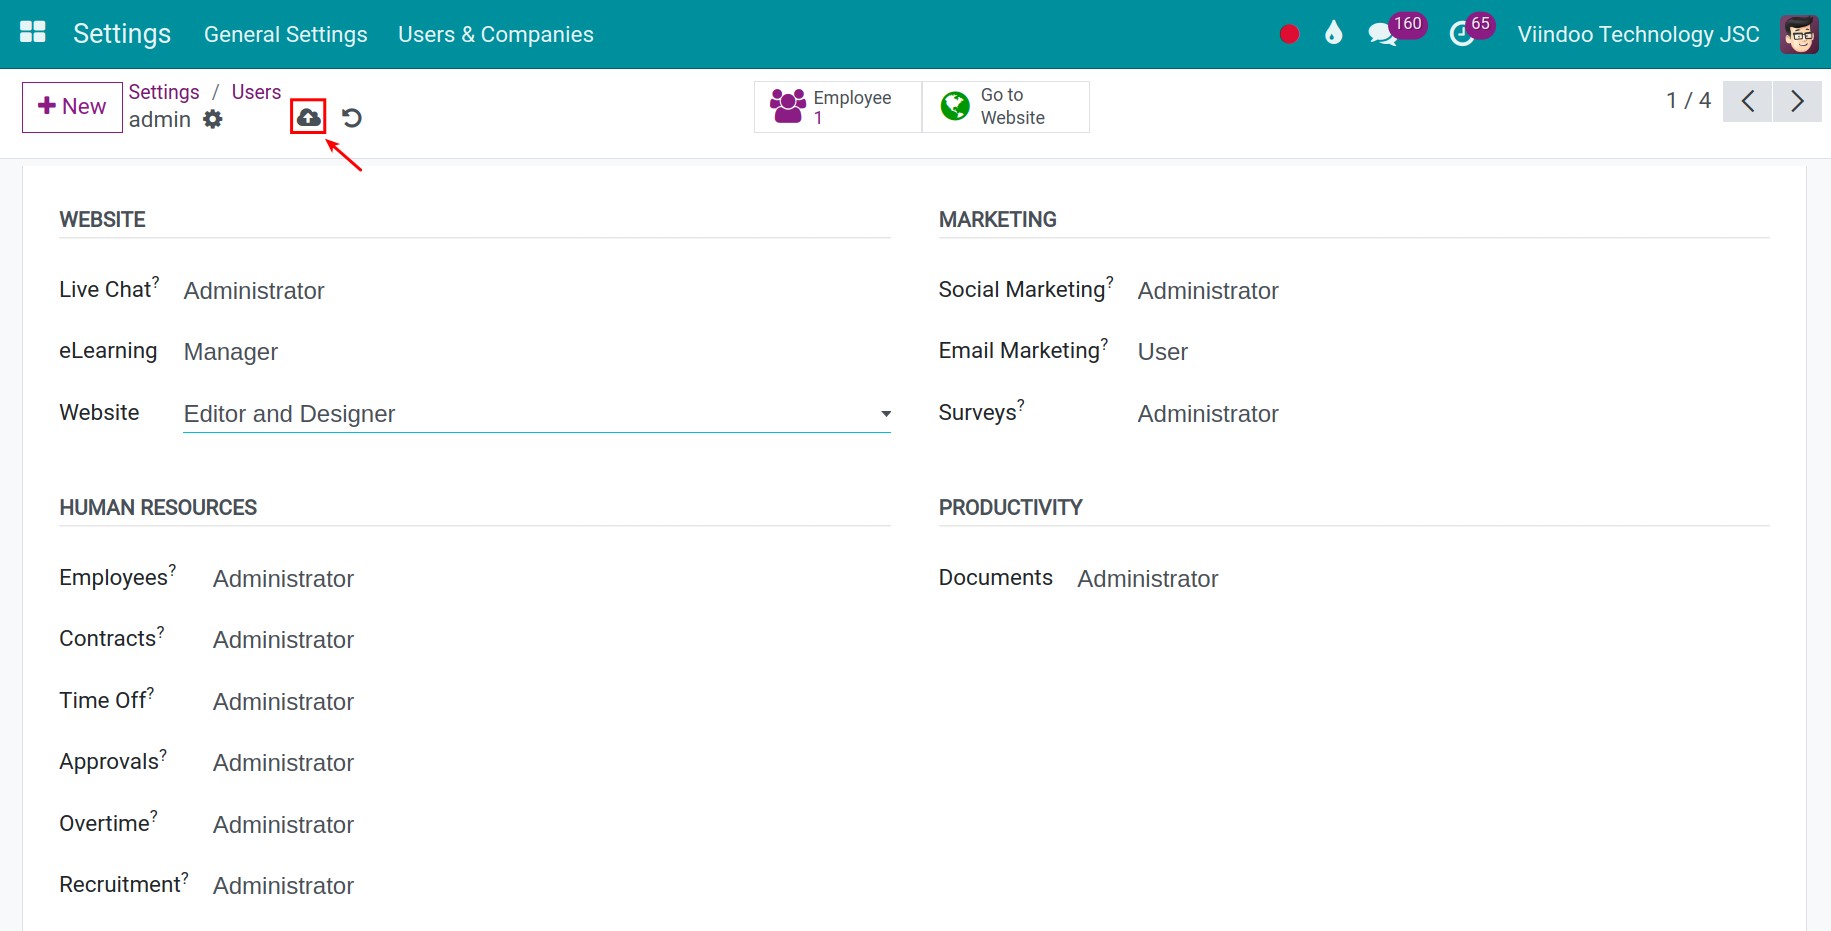Click the Recruitment help tooltip mark
This screenshot has width=1831, height=931.
point(185,877)
